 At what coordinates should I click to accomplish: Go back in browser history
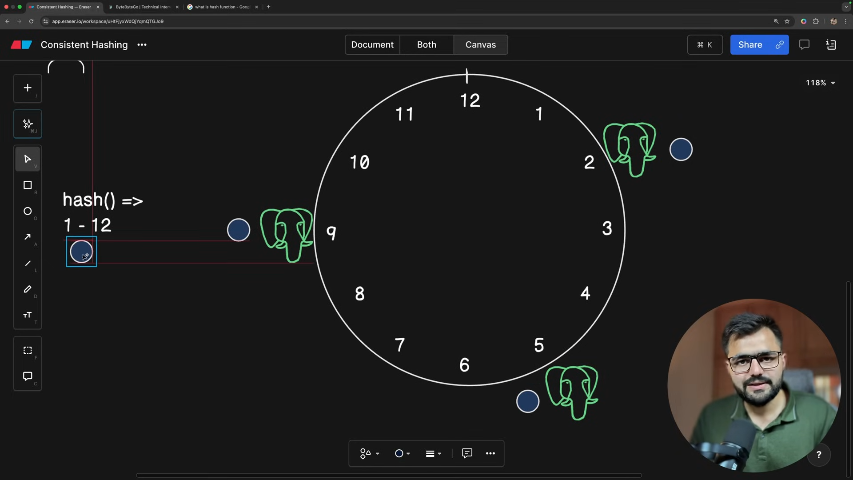coord(7,21)
